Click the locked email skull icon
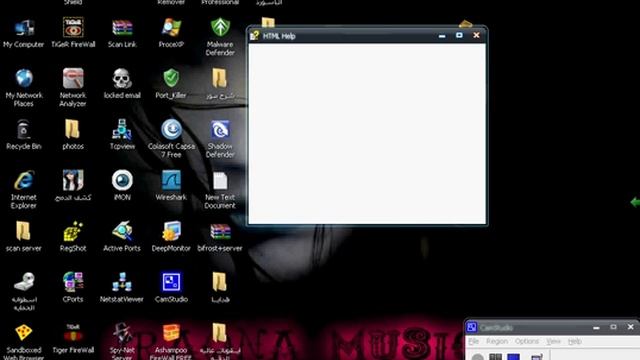640x360 pixels. click(x=122, y=78)
